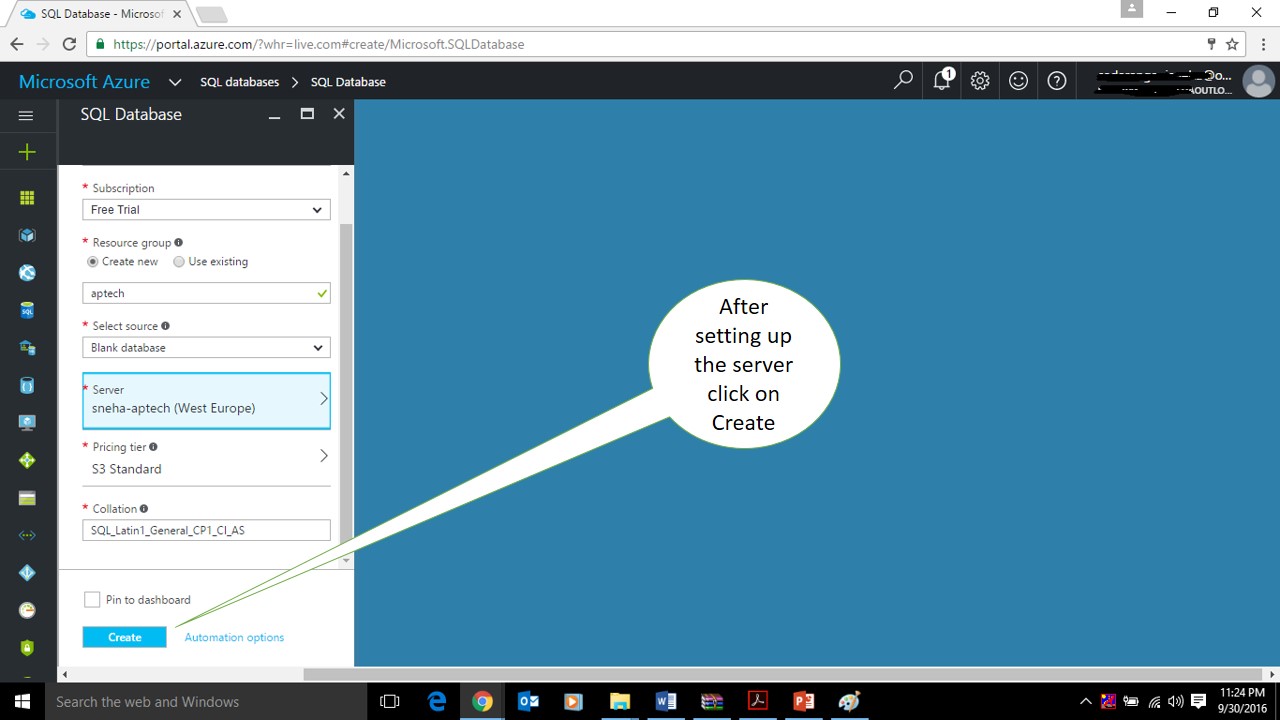The height and width of the screenshot is (720, 1280).
Task: Click resource group name field aptech
Action: click(206, 293)
